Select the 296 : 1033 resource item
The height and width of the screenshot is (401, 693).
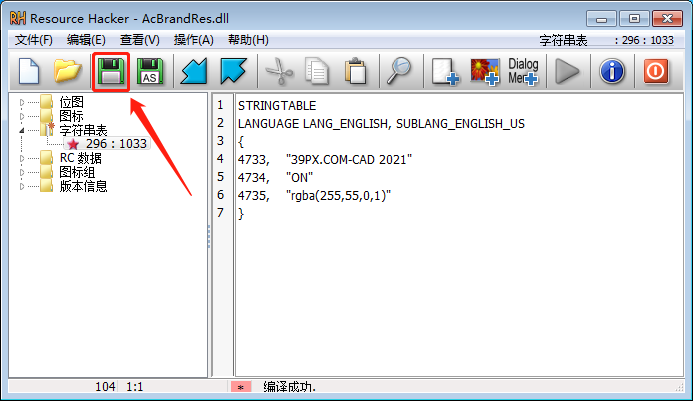tap(116, 144)
